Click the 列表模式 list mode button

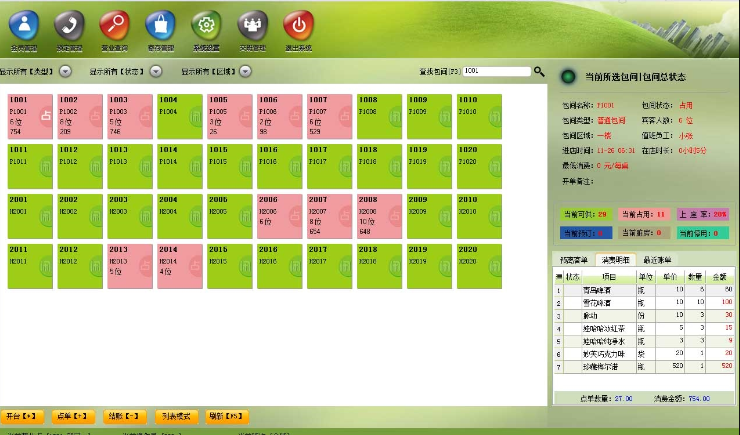click(176, 416)
